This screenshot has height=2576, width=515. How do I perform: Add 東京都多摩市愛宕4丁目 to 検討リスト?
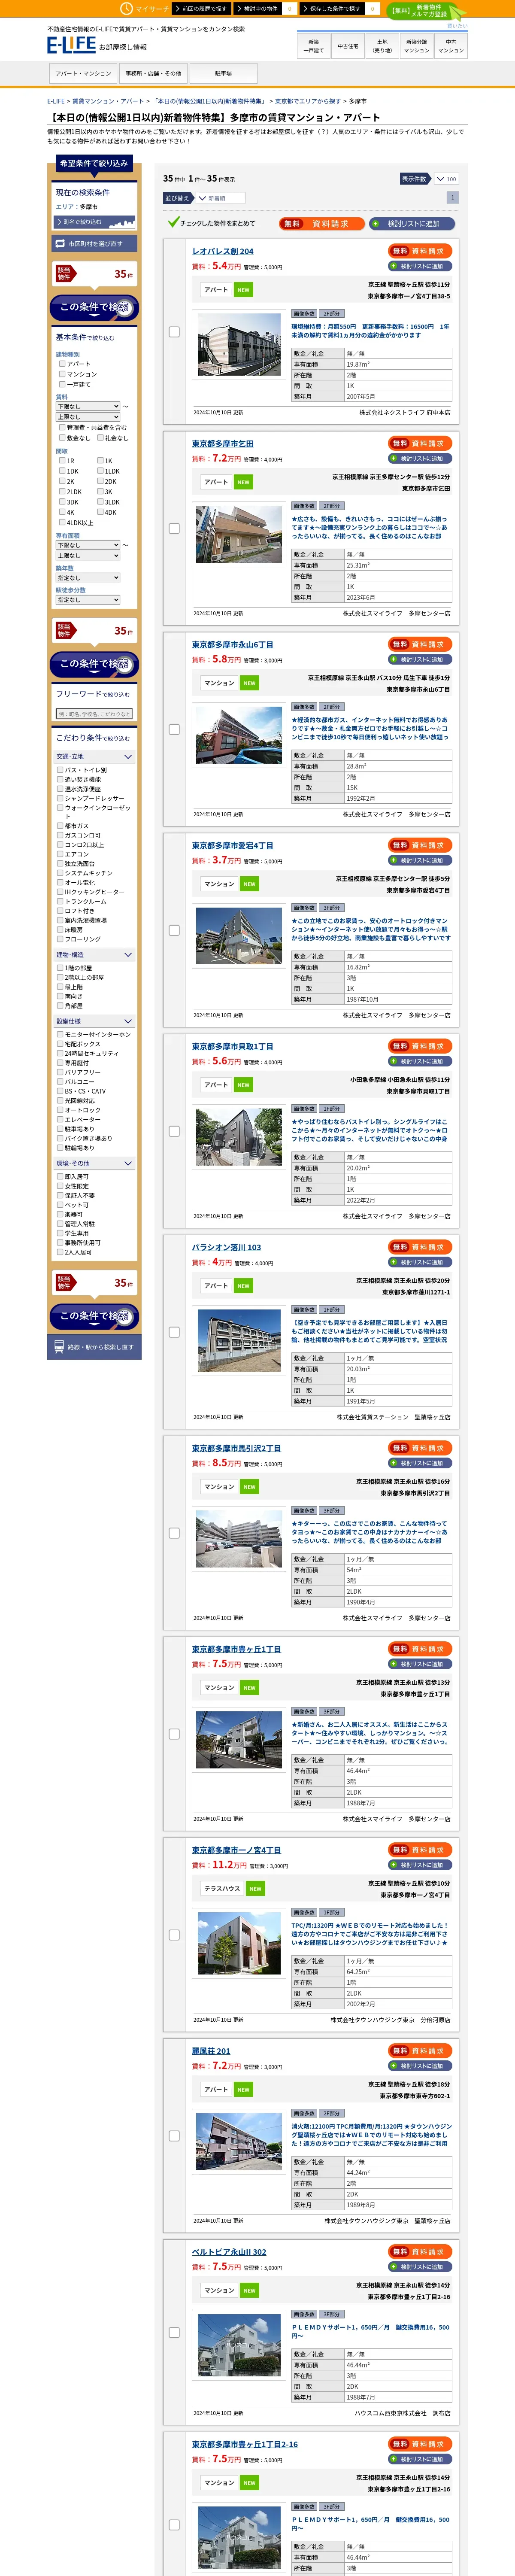pyautogui.click(x=420, y=860)
